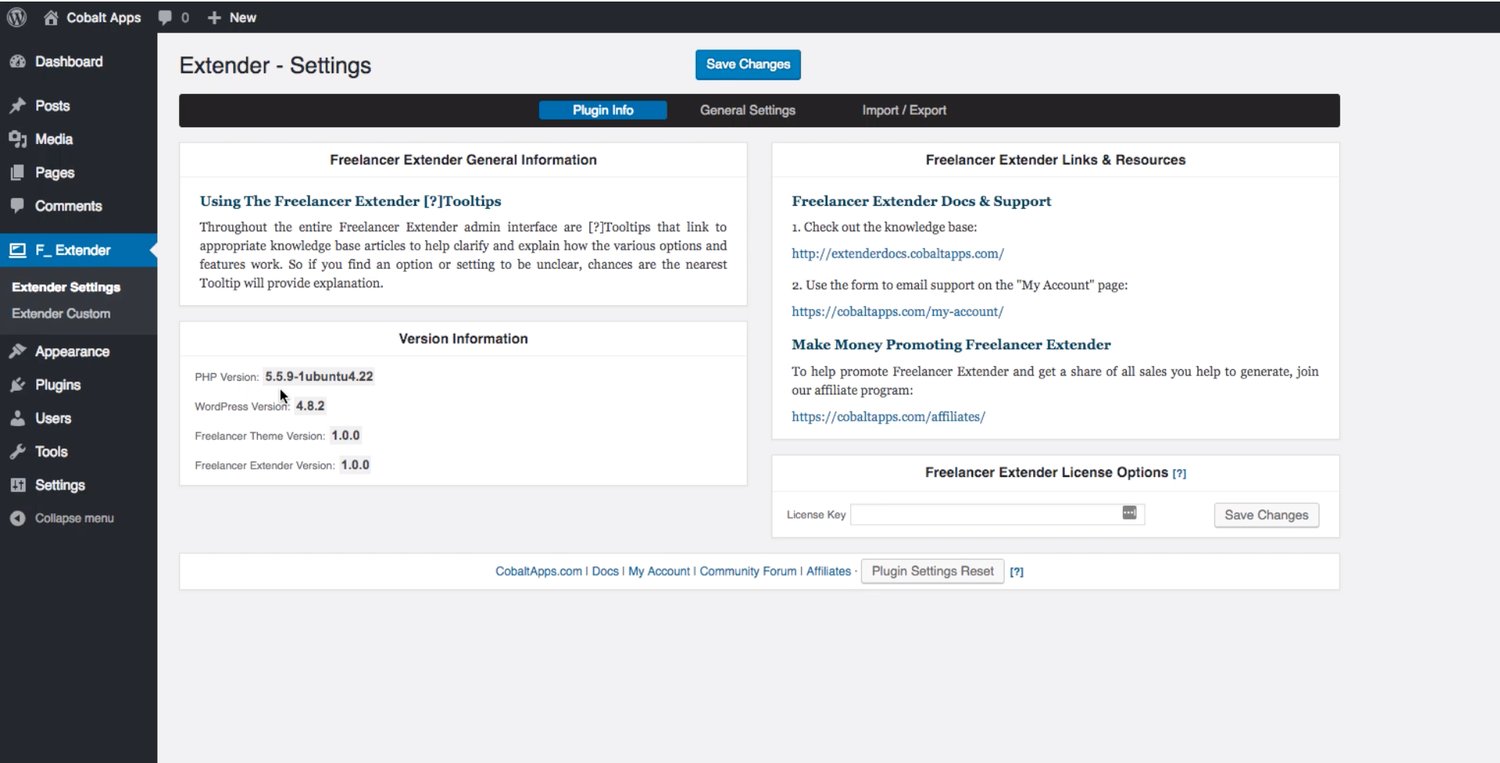Viewport: 1500px width, 763px height.
Task: Open the cobaltapps.com/affiliates link
Action: pos(888,417)
